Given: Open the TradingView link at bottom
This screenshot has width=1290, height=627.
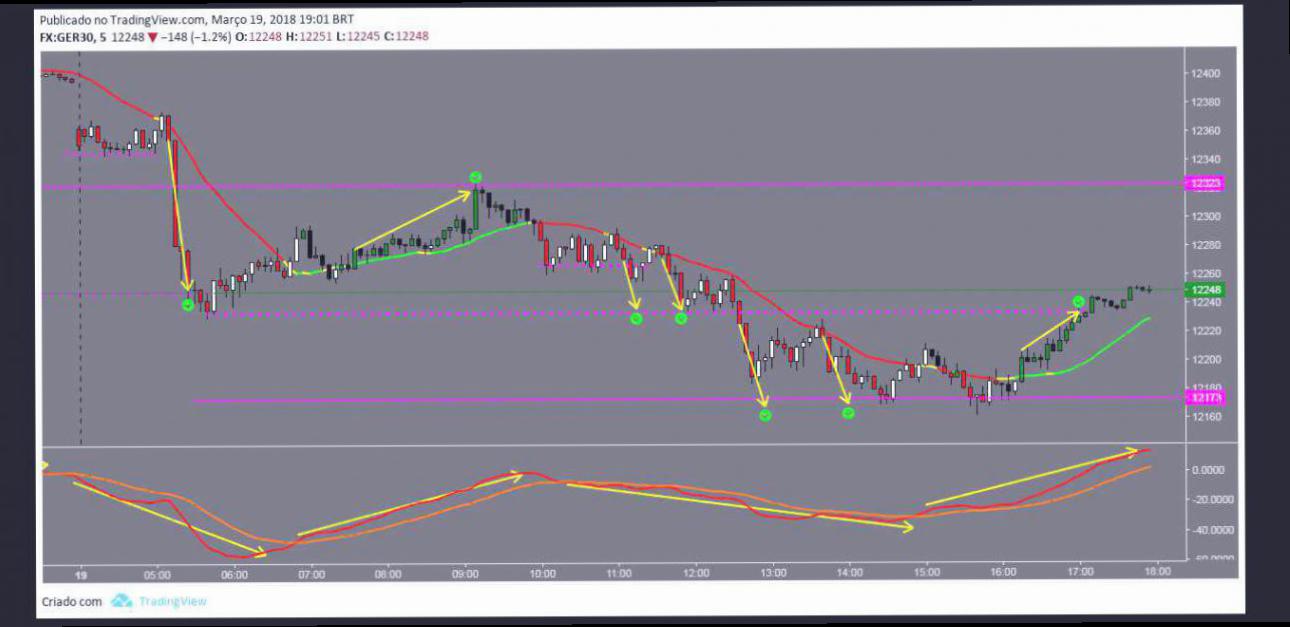Looking at the screenshot, I should click(173, 601).
